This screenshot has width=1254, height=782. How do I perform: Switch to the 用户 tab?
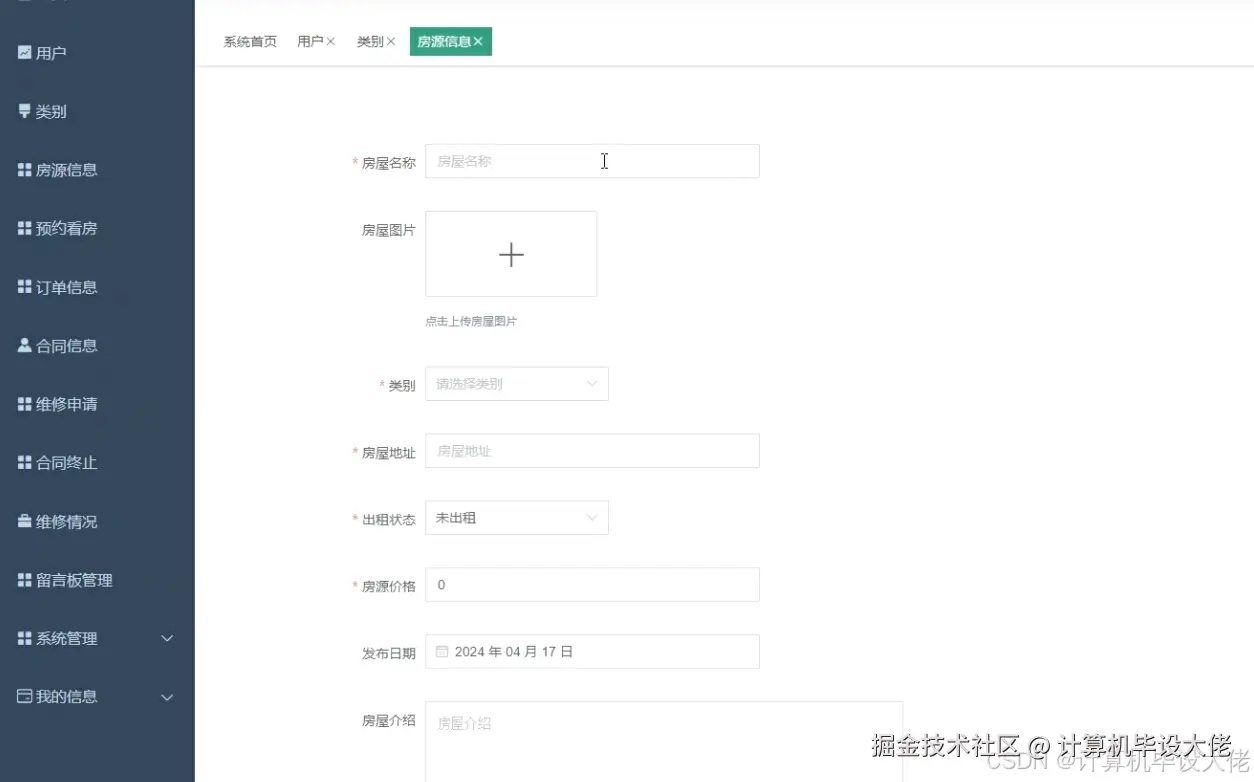(310, 41)
